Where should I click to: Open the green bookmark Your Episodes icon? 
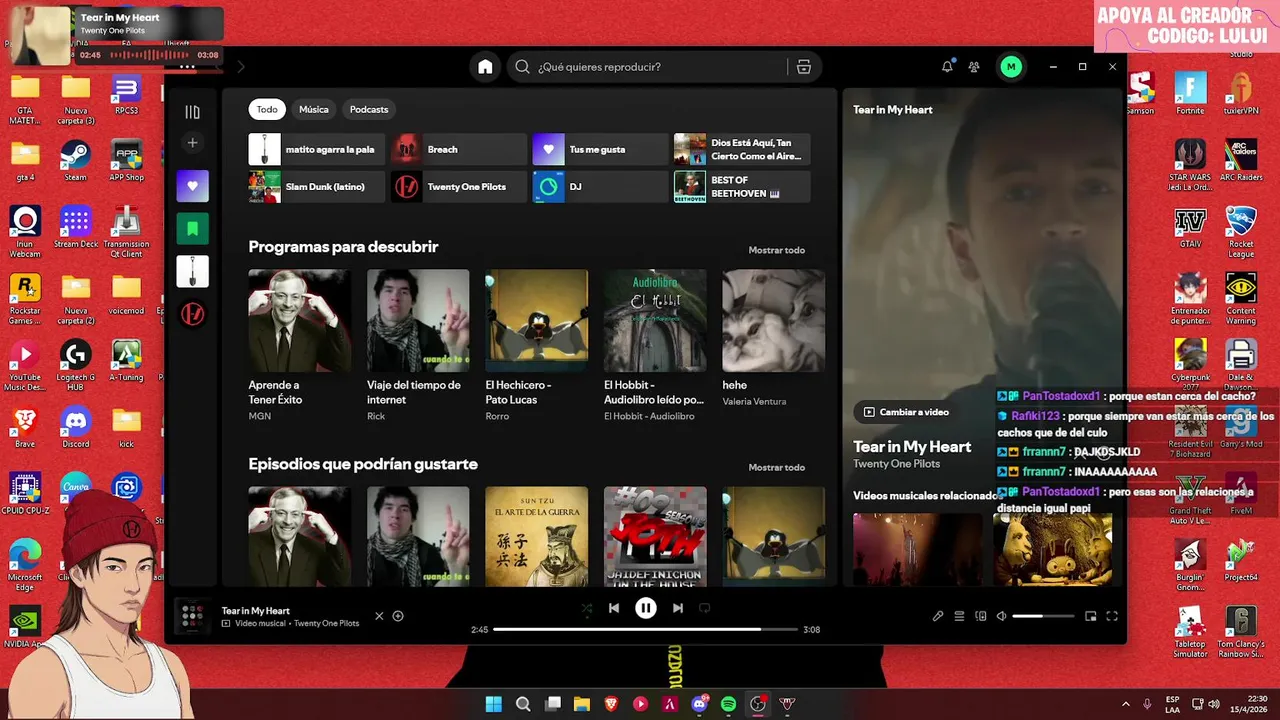[193, 229]
